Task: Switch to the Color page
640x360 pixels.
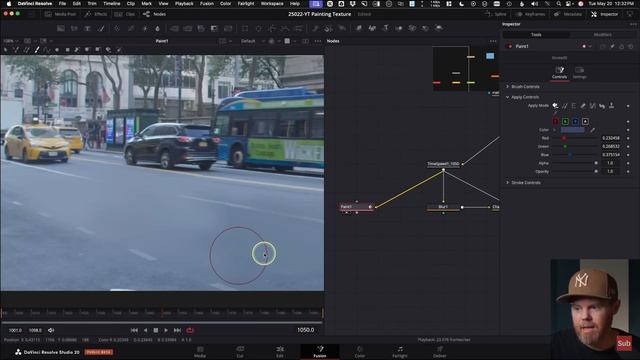Action: click(x=360, y=352)
